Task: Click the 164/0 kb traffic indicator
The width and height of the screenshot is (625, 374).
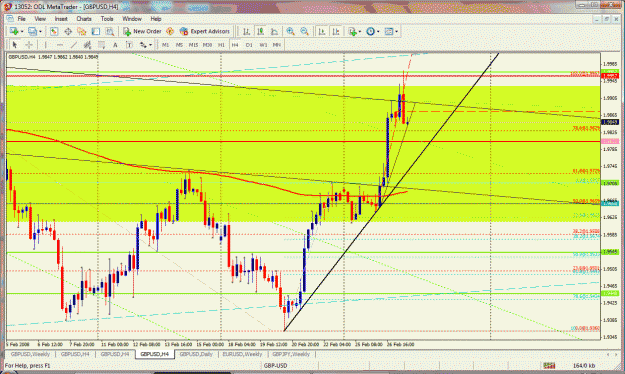Action: [x=584, y=366]
